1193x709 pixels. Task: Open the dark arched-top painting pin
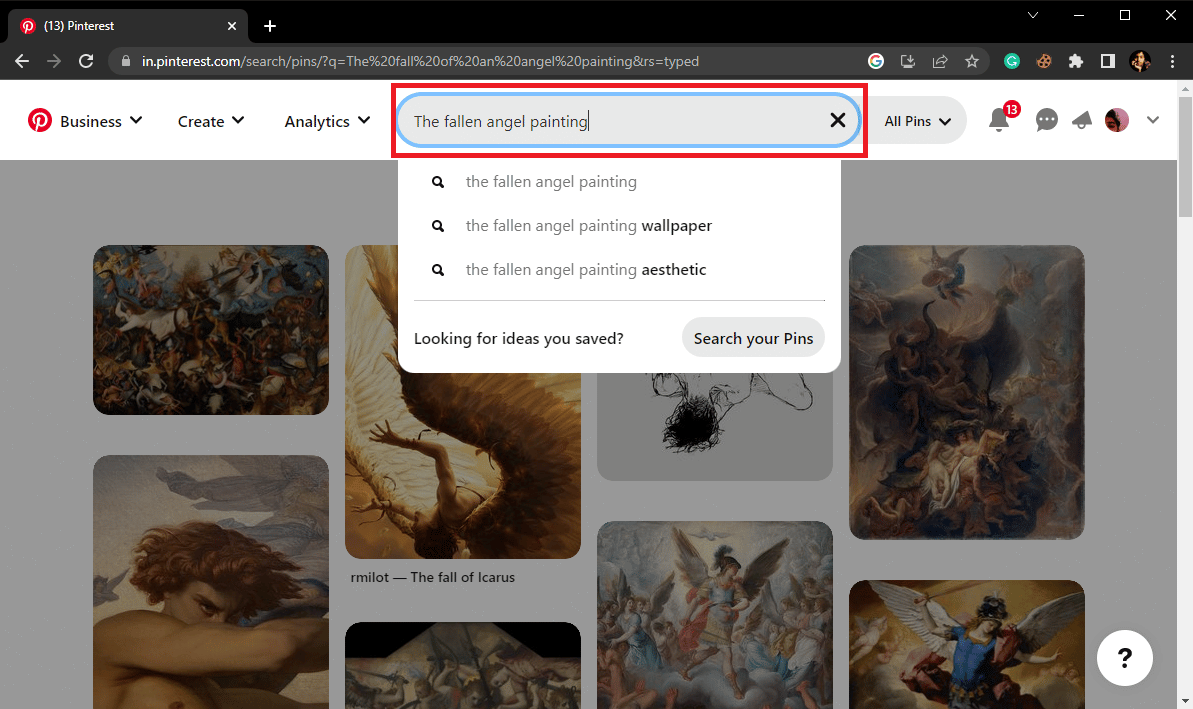click(x=463, y=666)
